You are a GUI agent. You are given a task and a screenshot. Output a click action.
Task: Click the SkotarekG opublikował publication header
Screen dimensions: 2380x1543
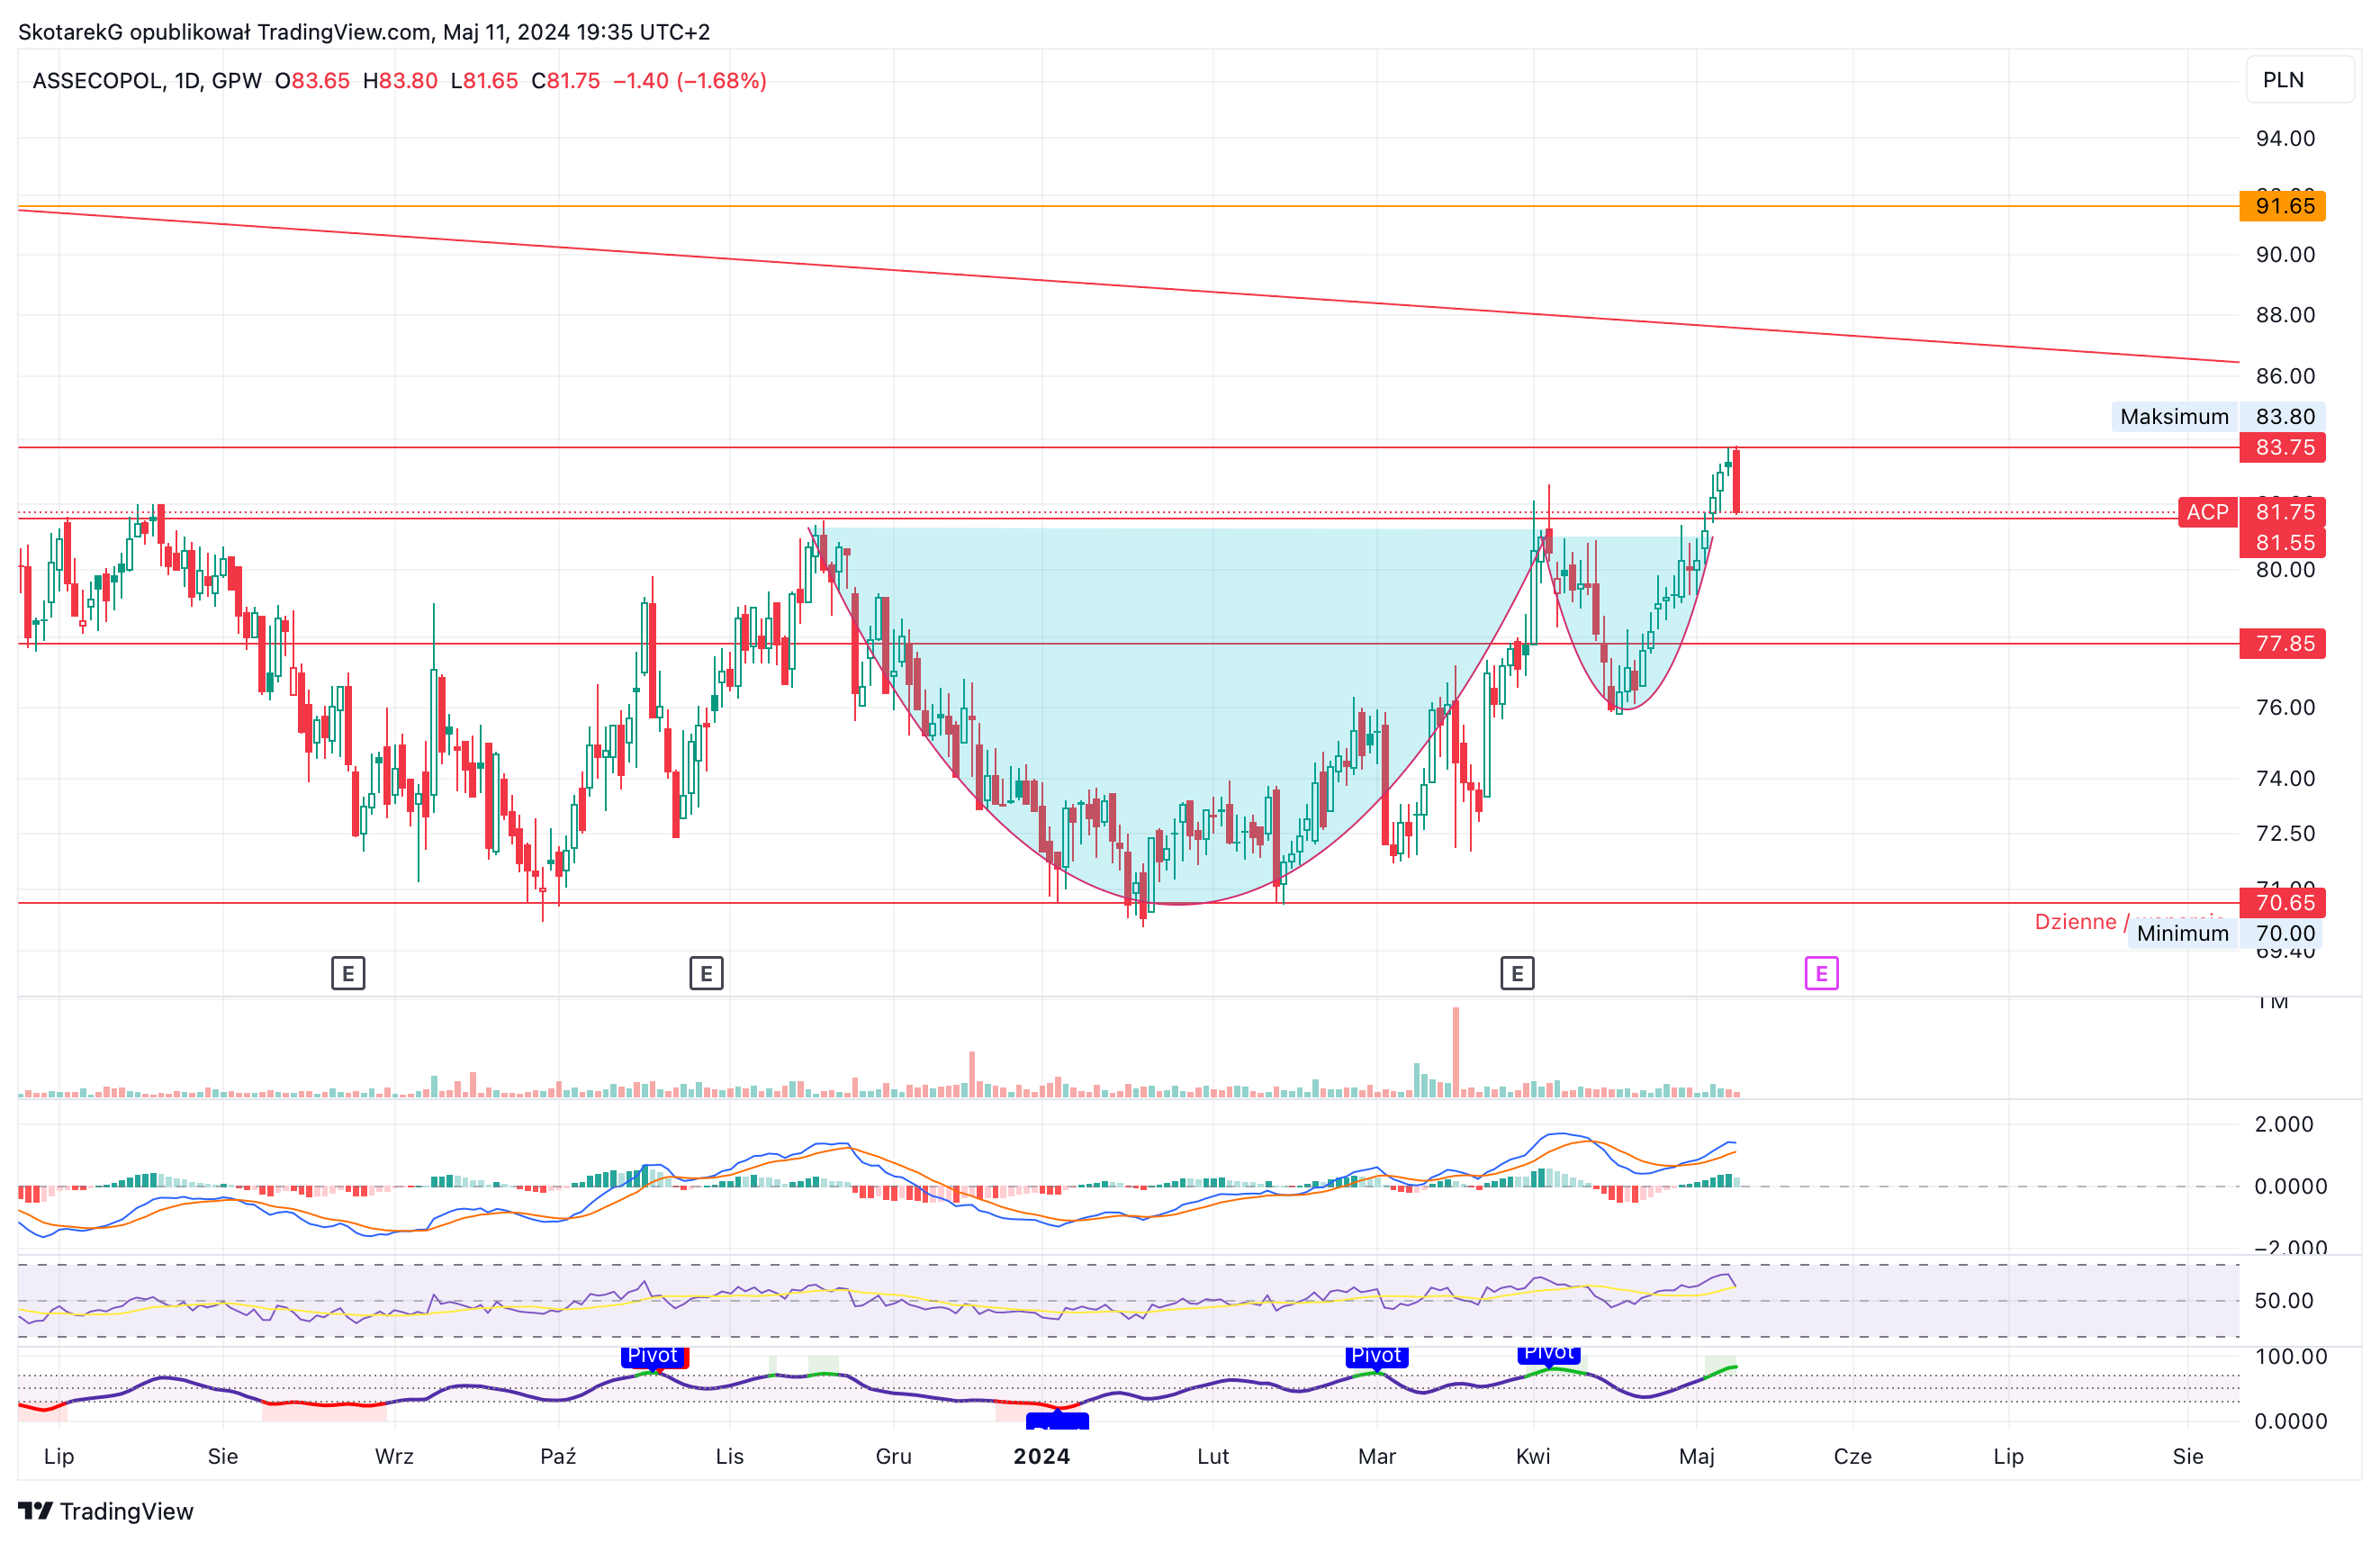364,32
